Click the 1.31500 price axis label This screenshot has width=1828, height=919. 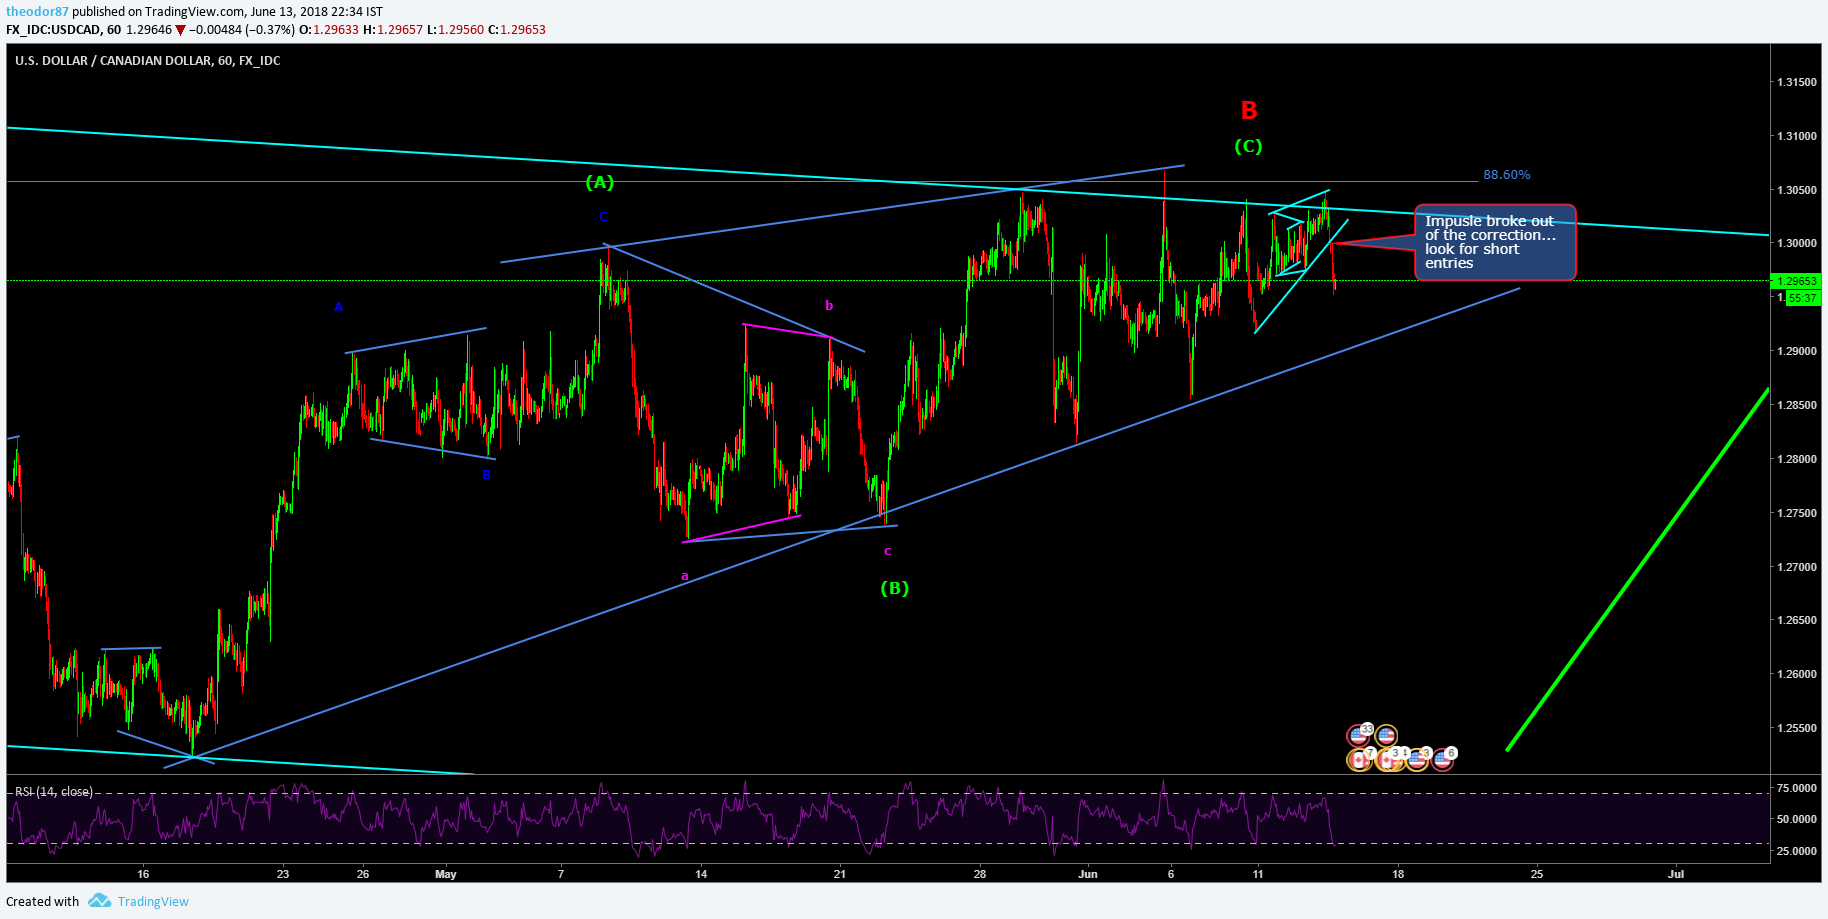(1797, 82)
